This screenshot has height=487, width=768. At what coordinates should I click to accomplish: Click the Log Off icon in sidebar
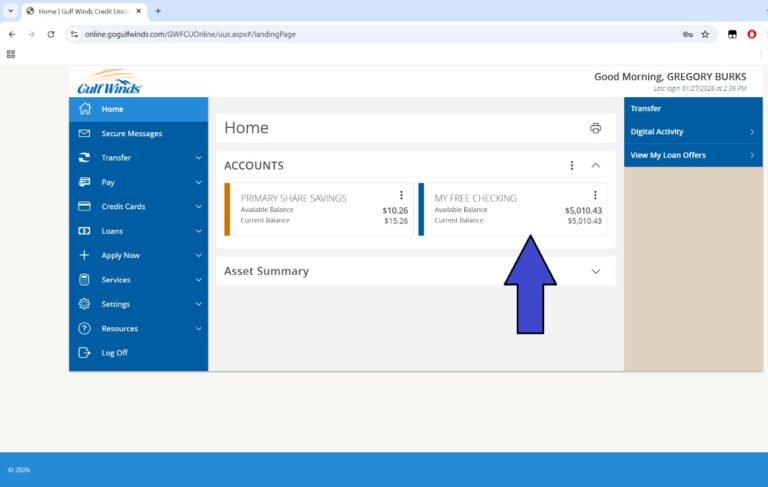84,353
